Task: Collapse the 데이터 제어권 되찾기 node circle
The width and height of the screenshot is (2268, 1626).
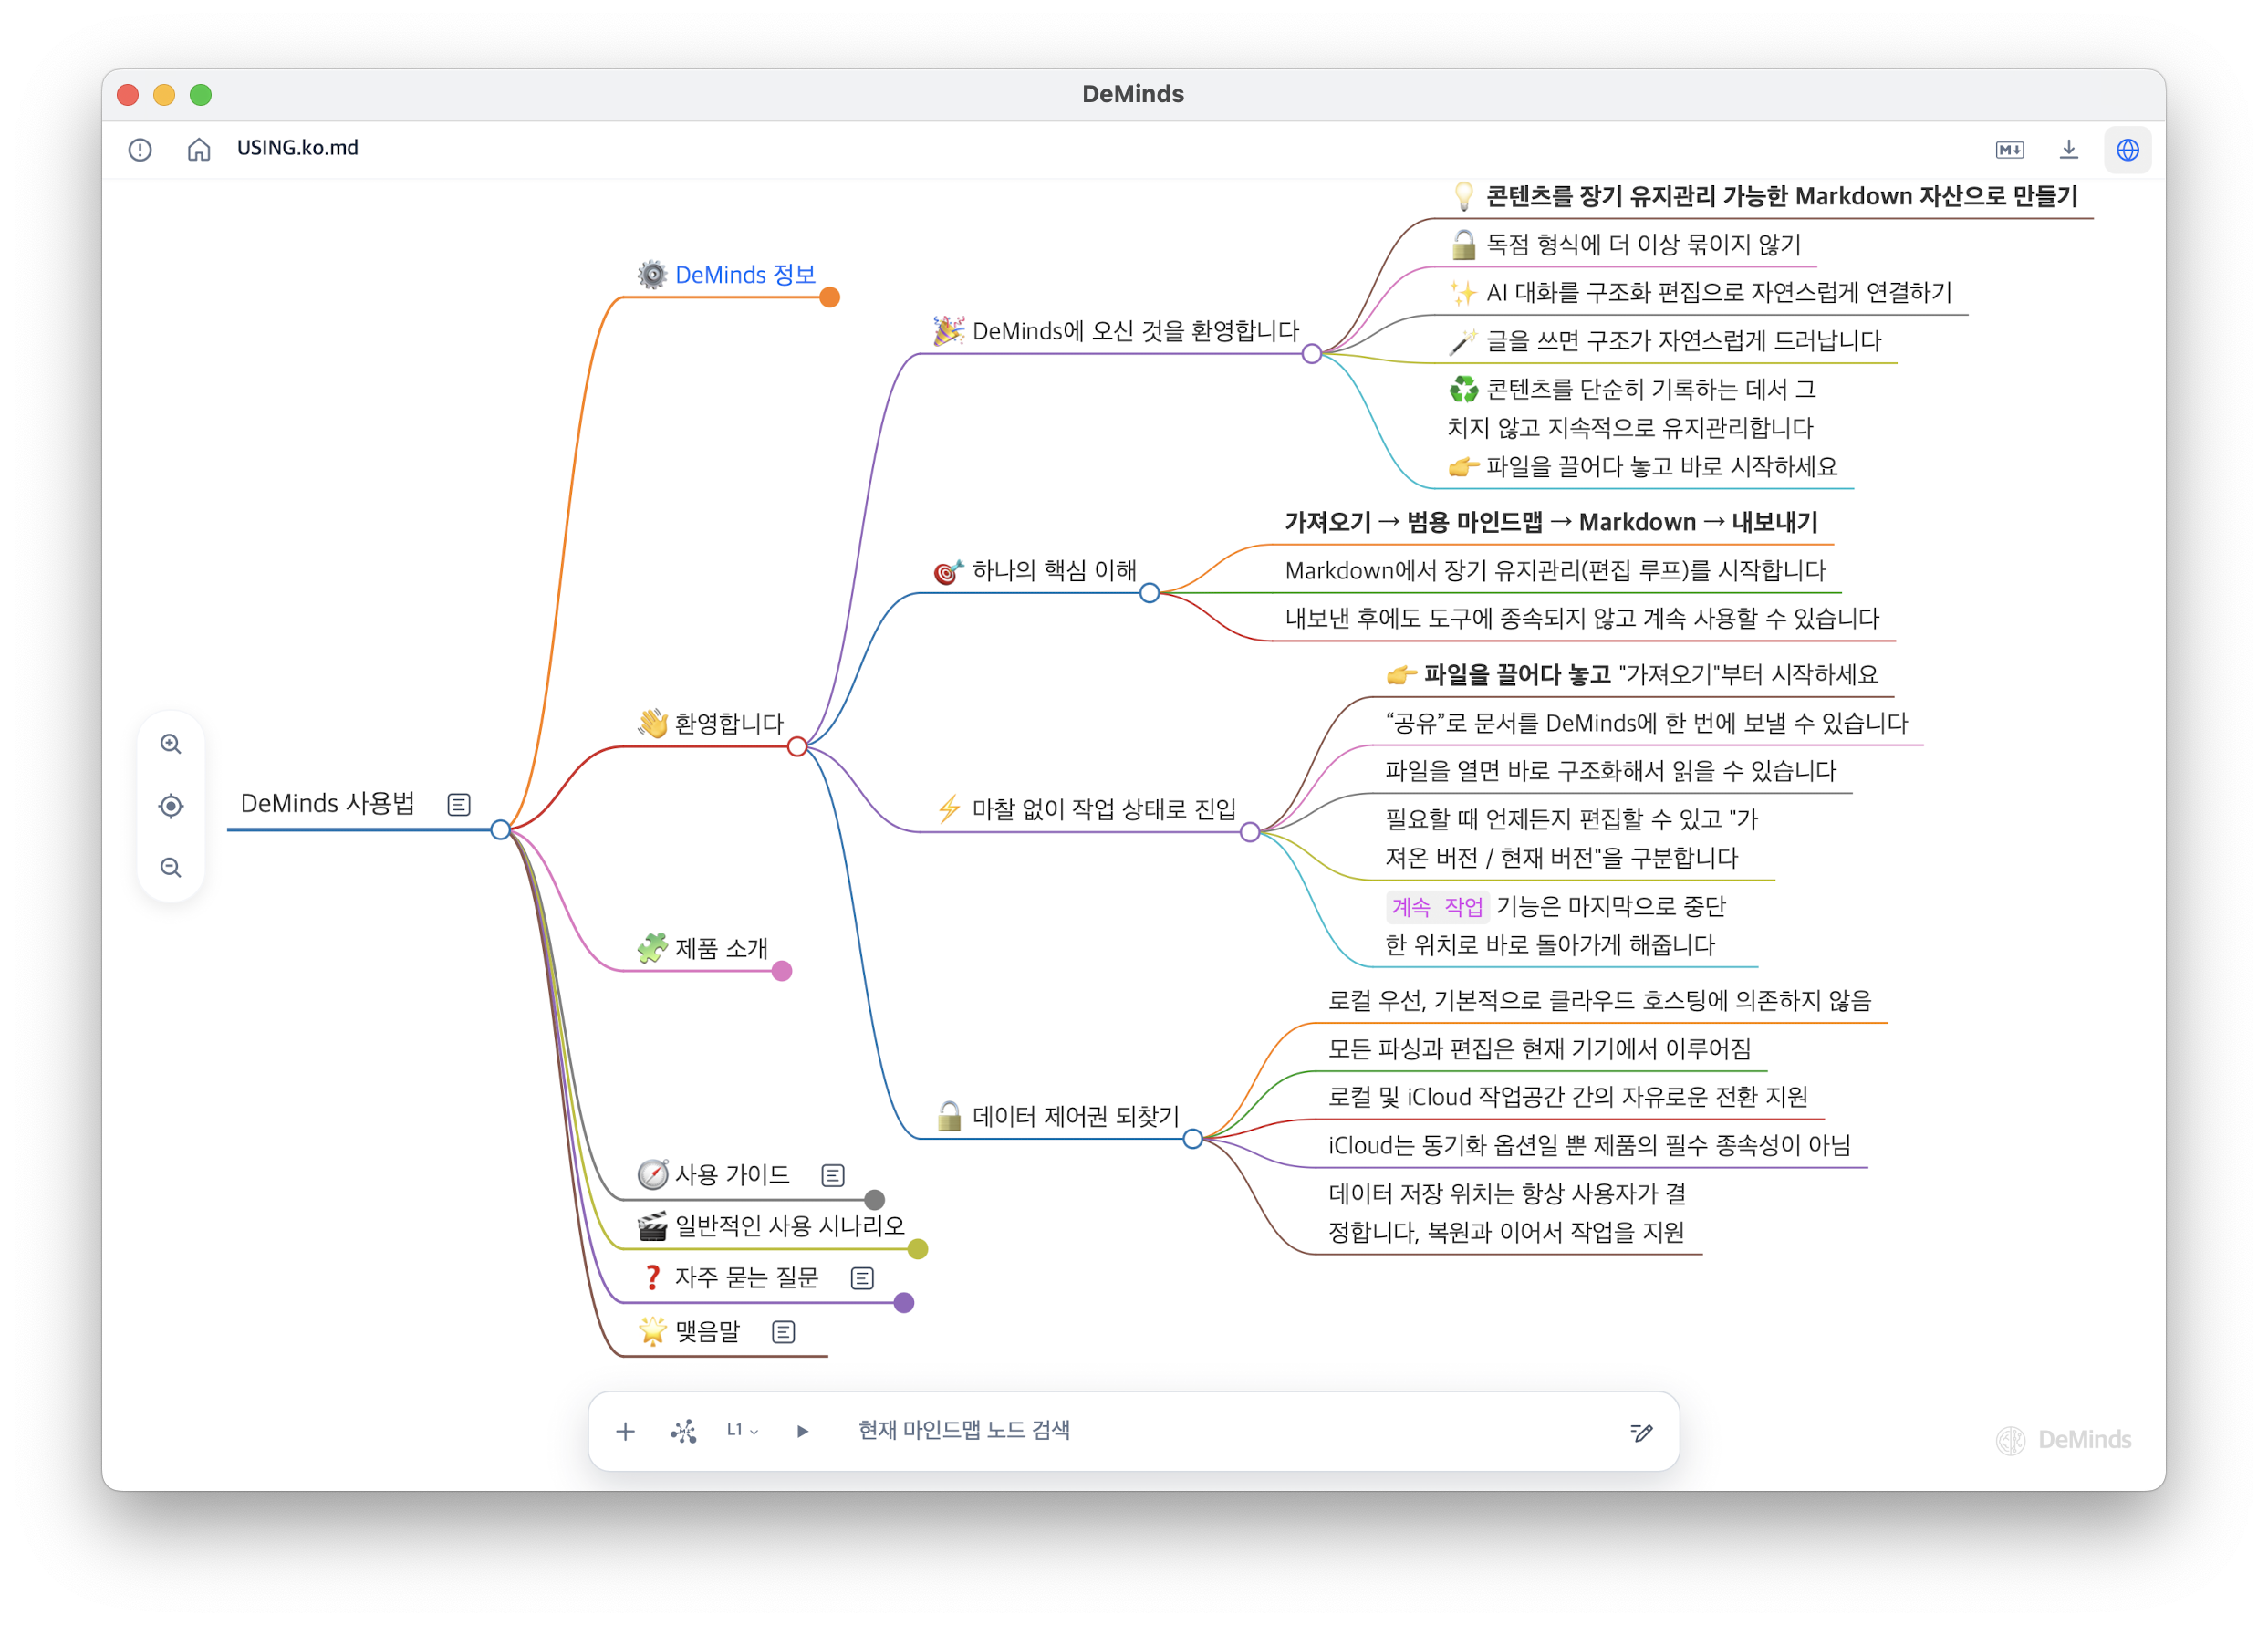Action: (x=1193, y=1140)
